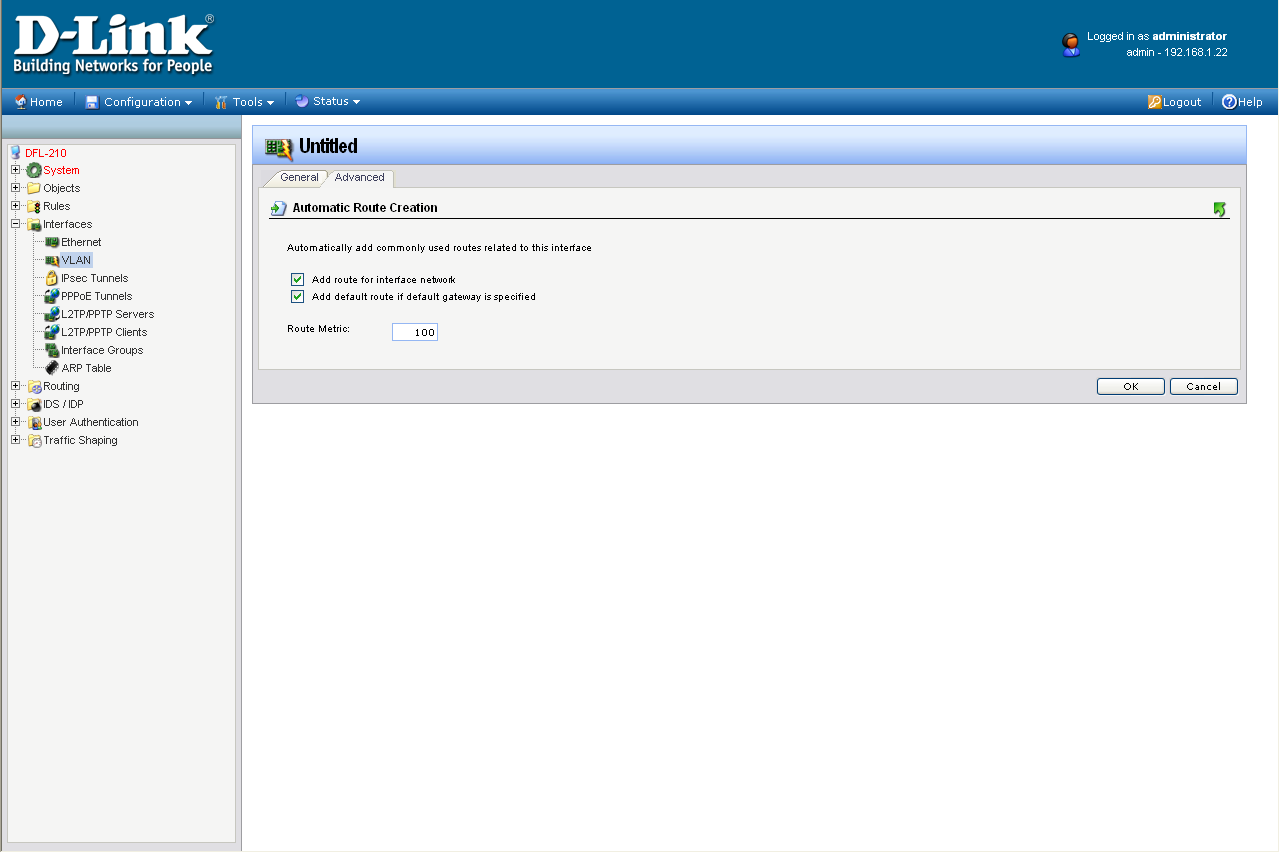Click the Logout link

[x=1175, y=102]
